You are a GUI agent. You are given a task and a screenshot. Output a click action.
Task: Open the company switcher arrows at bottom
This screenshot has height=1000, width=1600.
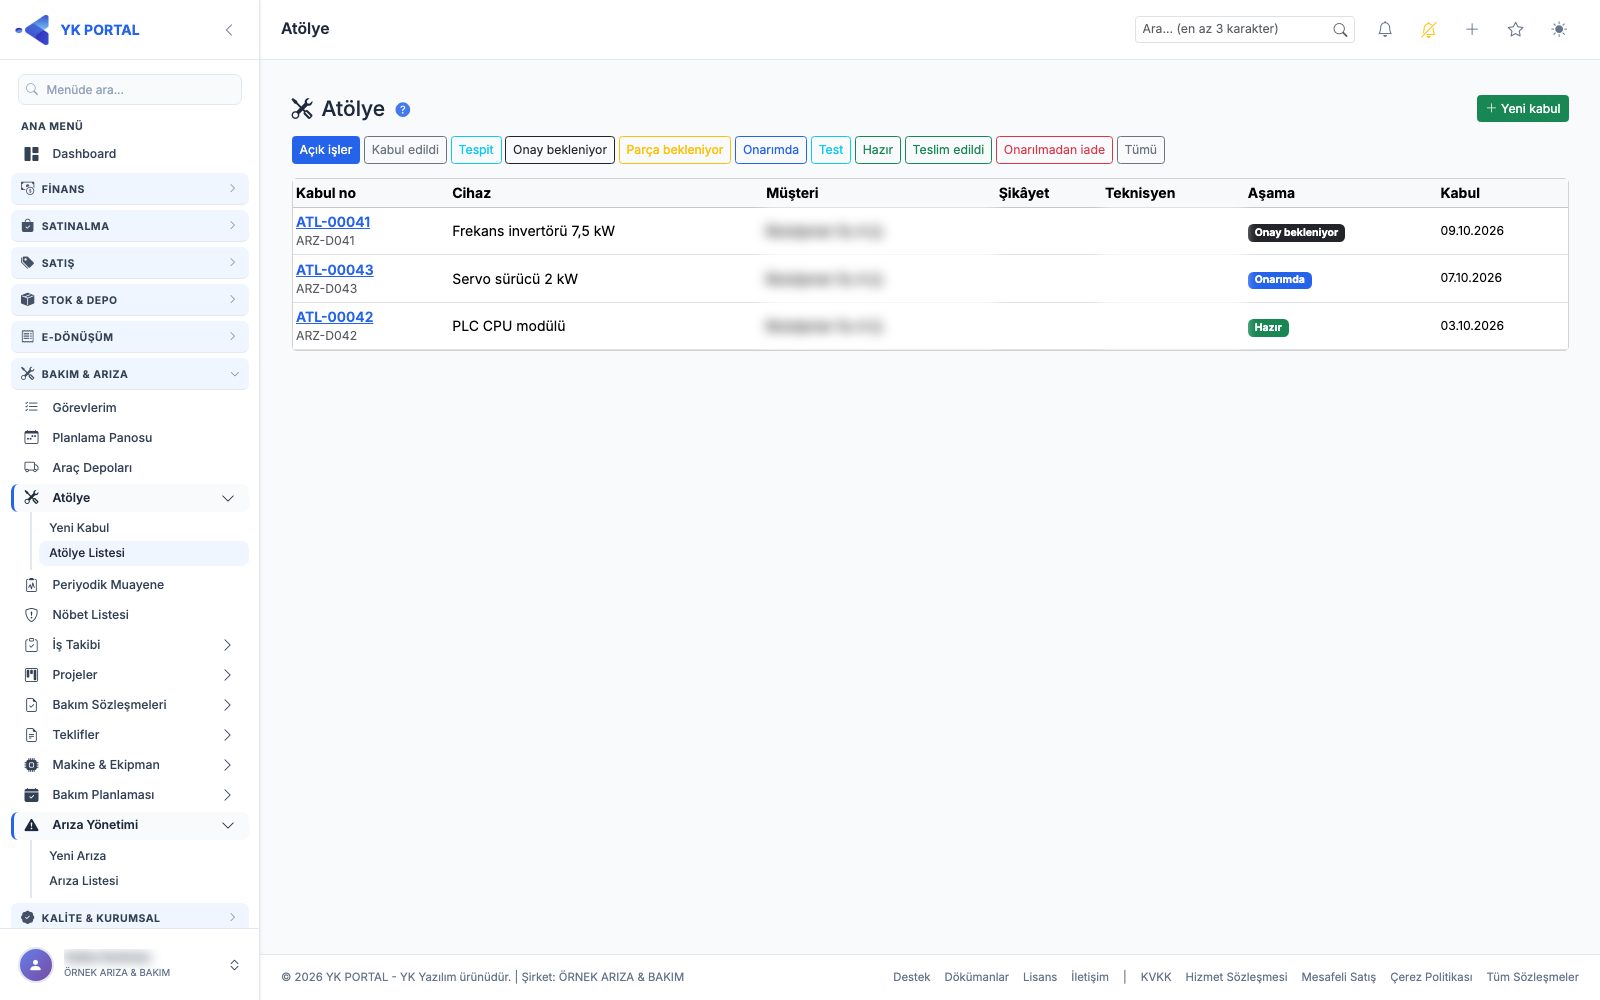click(x=234, y=965)
